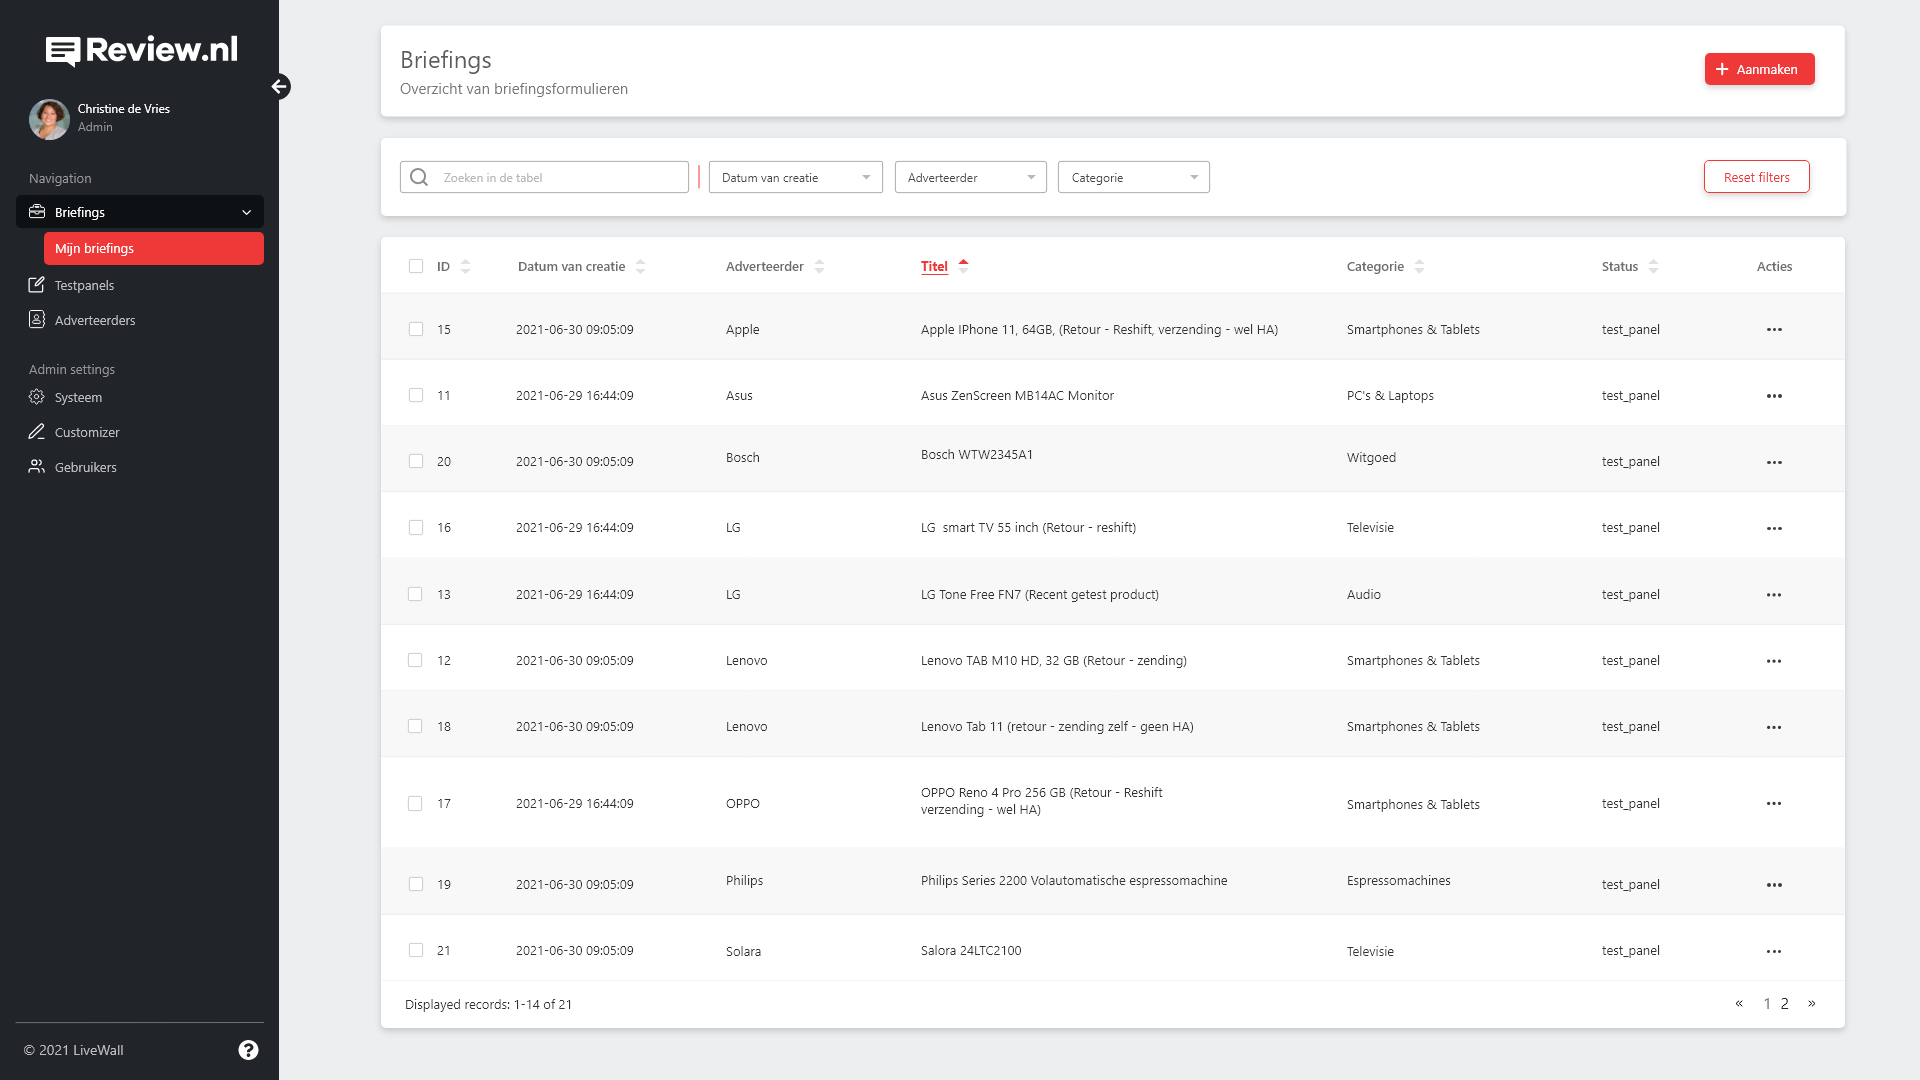This screenshot has height=1080, width=1920.
Task: Click the Review.nl logo
Action: point(141,50)
